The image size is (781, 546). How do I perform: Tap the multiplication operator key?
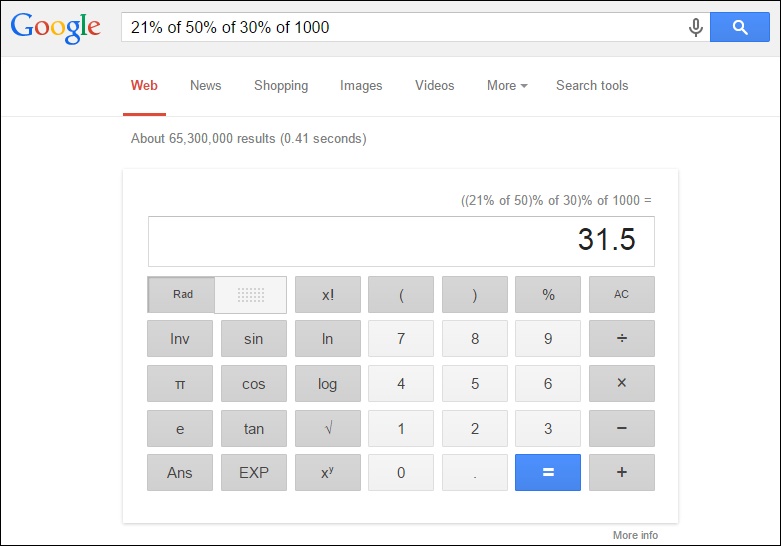[622, 384]
